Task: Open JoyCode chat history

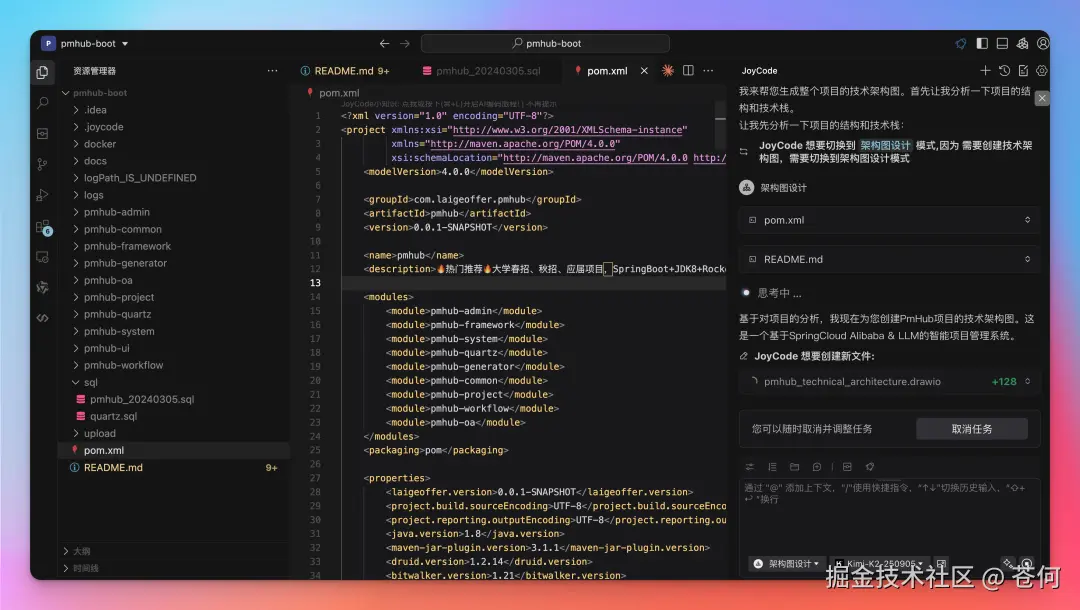Action: (x=1004, y=71)
